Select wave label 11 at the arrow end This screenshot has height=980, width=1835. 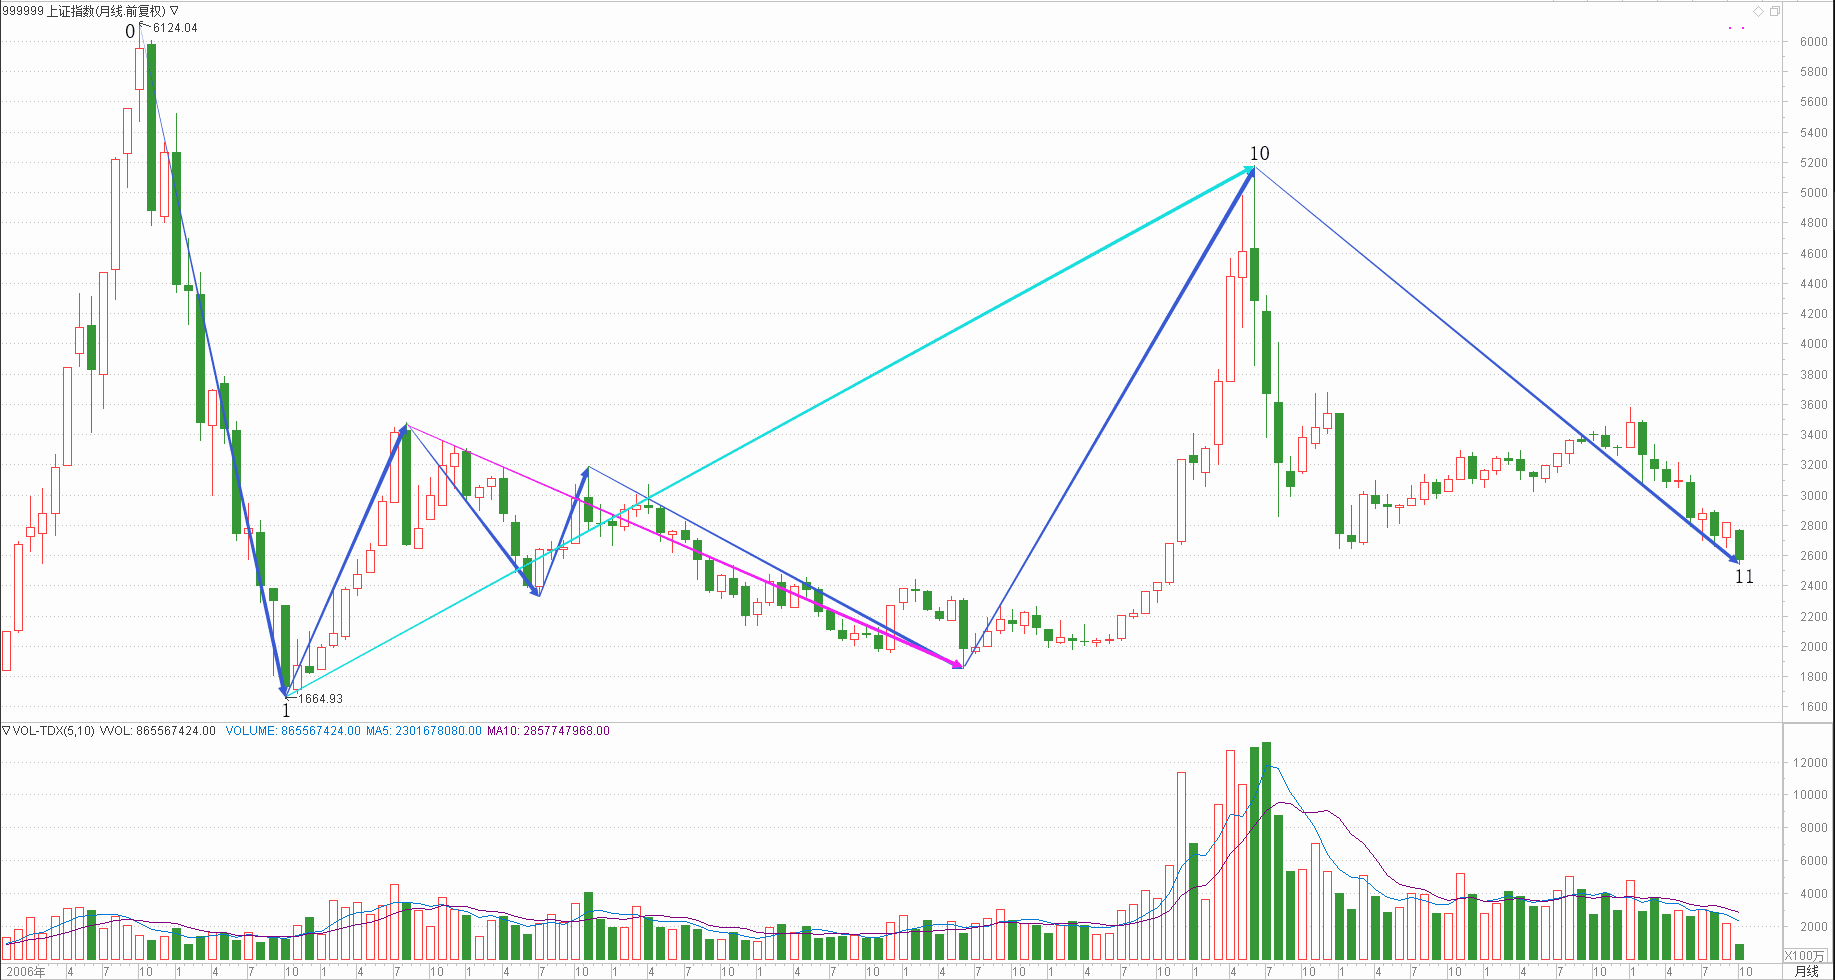1744,577
